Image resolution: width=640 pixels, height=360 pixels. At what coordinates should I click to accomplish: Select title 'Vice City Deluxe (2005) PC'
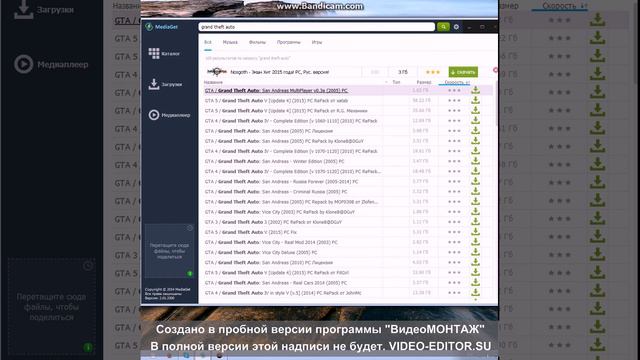[261, 253]
